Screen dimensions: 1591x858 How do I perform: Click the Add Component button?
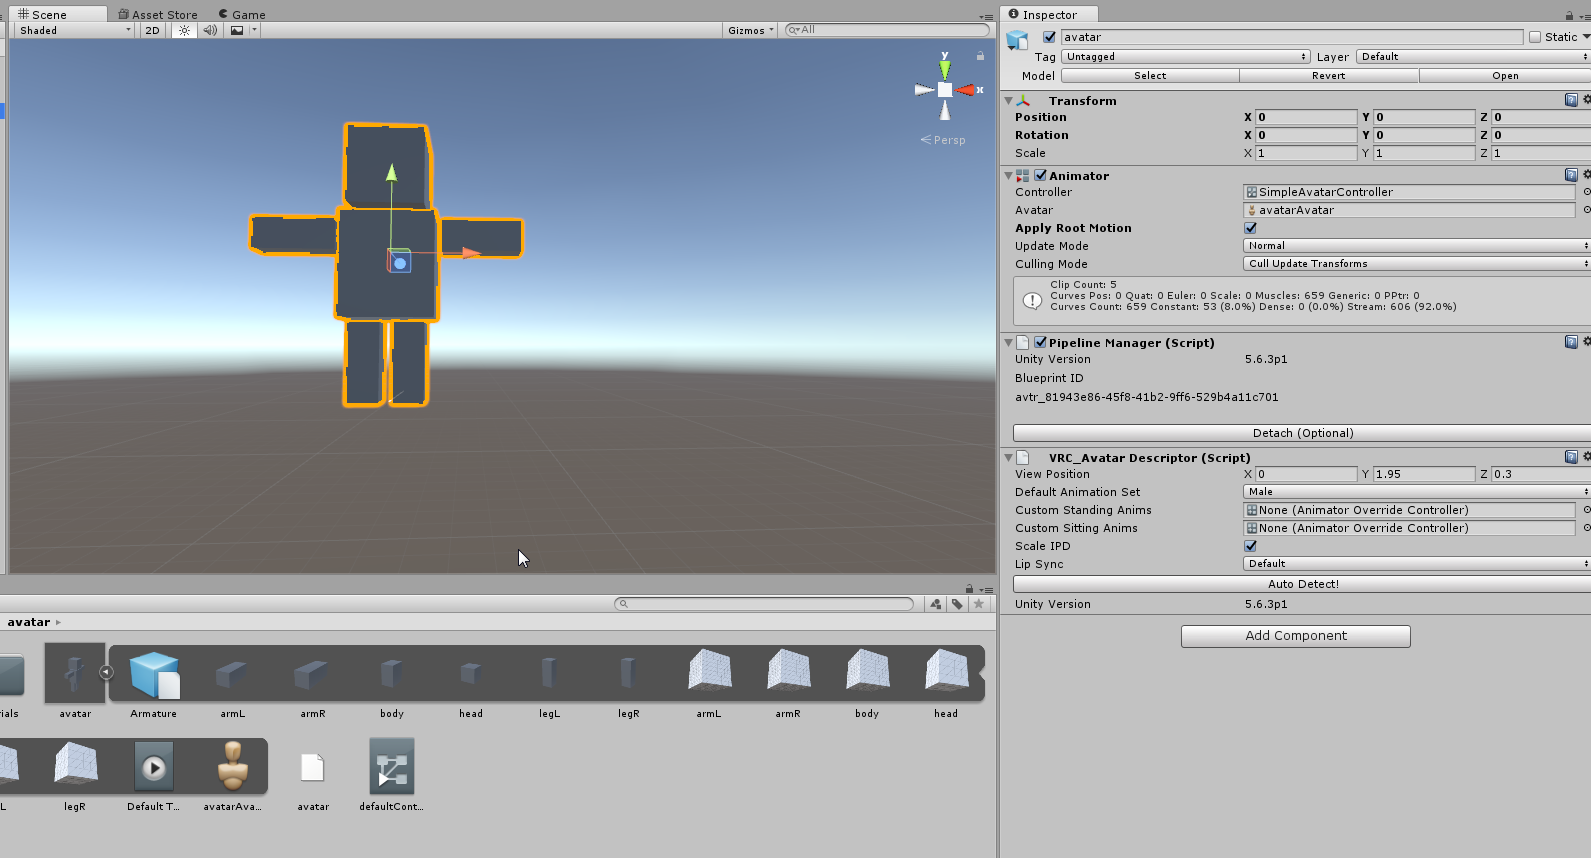pyautogui.click(x=1296, y=636)
